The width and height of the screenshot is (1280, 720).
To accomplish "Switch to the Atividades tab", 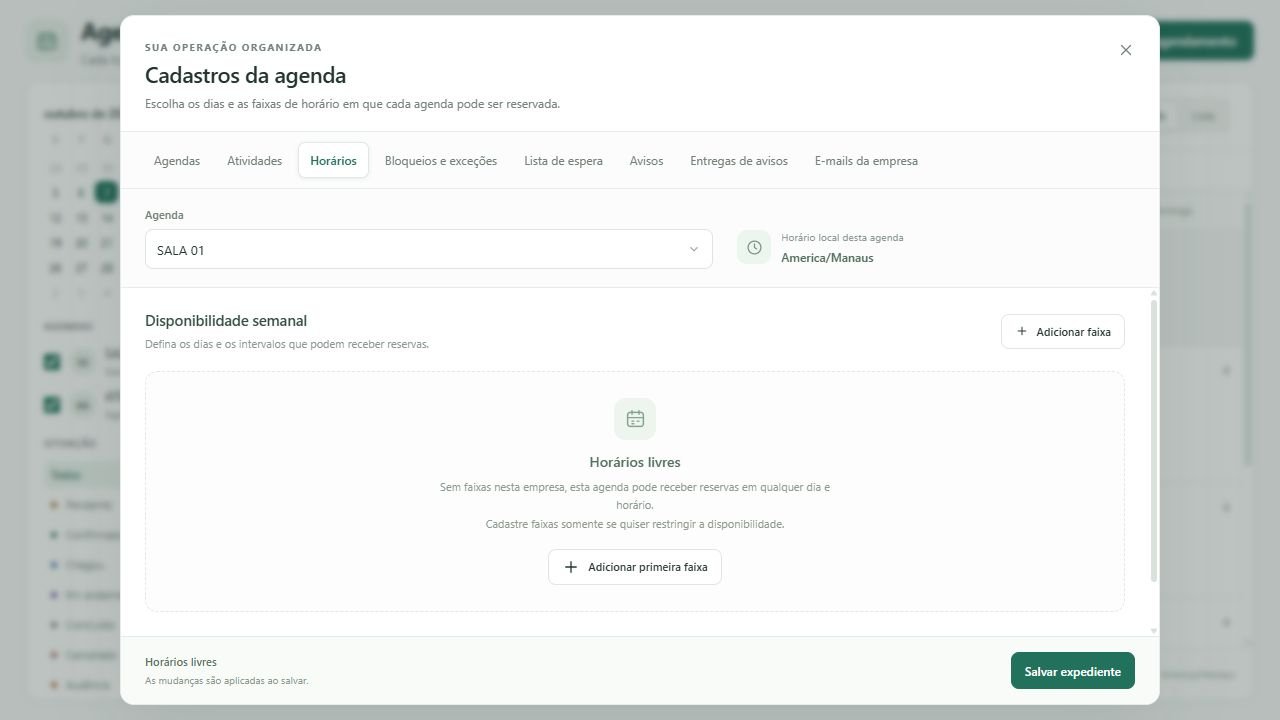I will point(255,161).
